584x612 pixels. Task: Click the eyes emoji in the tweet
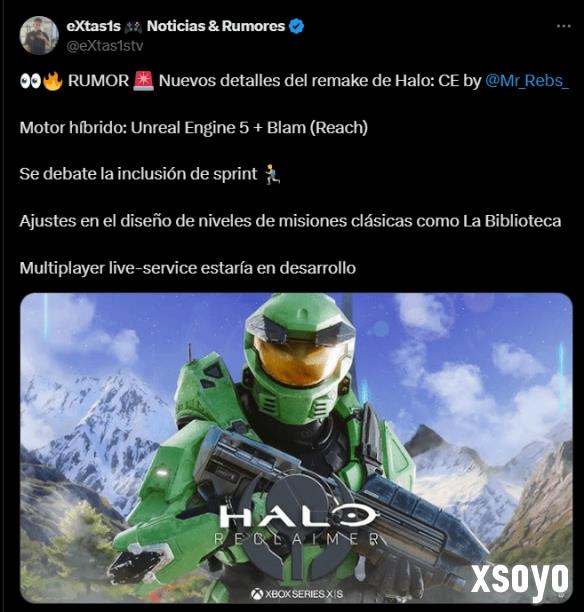click(30, 81)
